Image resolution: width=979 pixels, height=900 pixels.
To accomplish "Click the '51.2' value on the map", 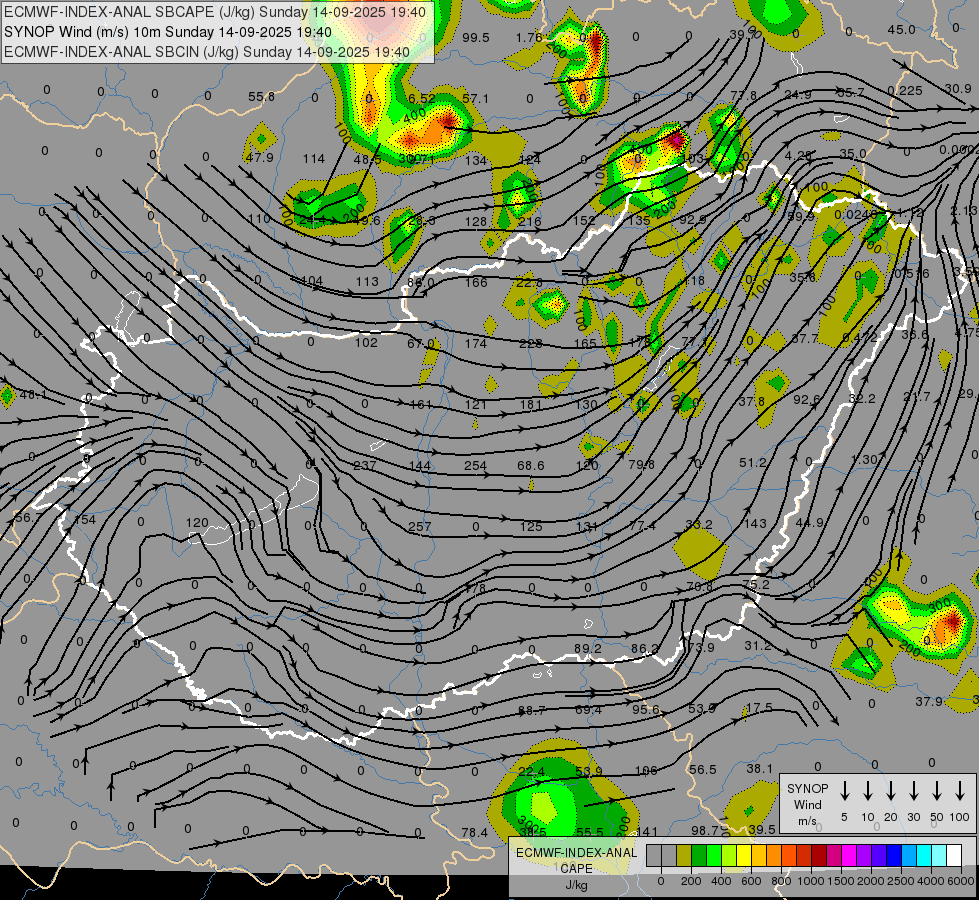I will tap(752, 463).
